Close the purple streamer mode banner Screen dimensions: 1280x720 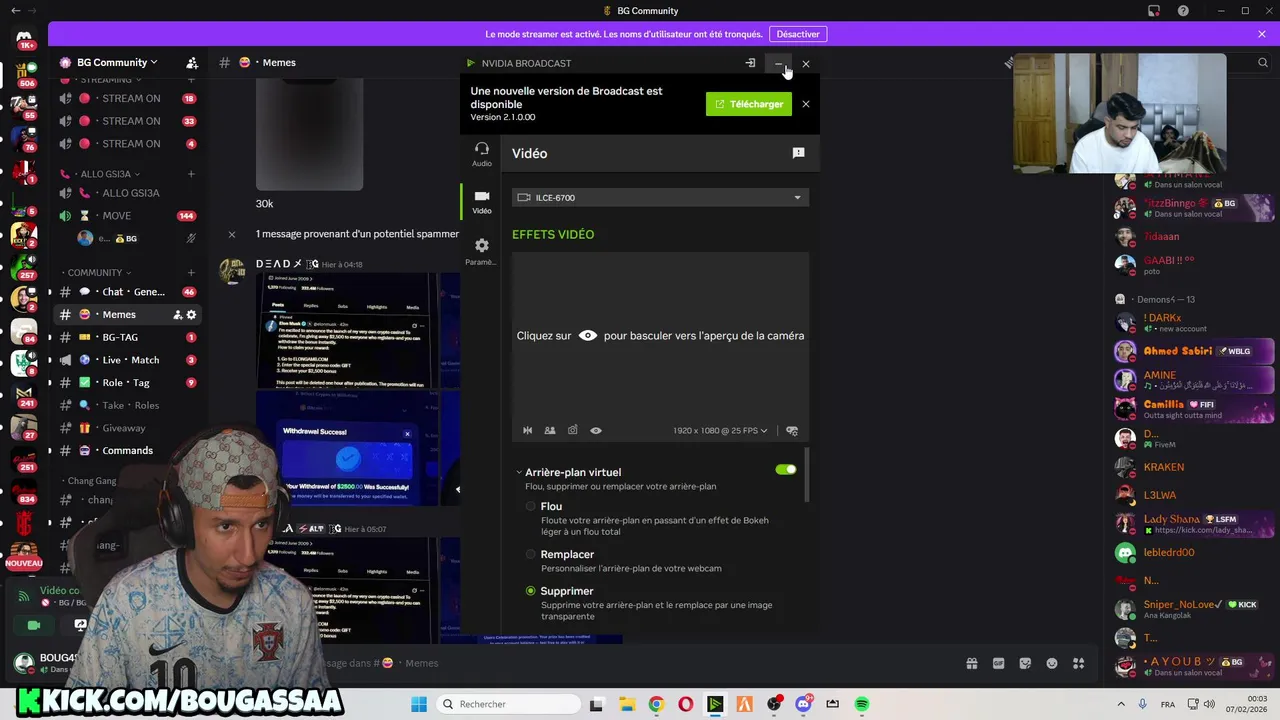click(x=1262, y=34)
